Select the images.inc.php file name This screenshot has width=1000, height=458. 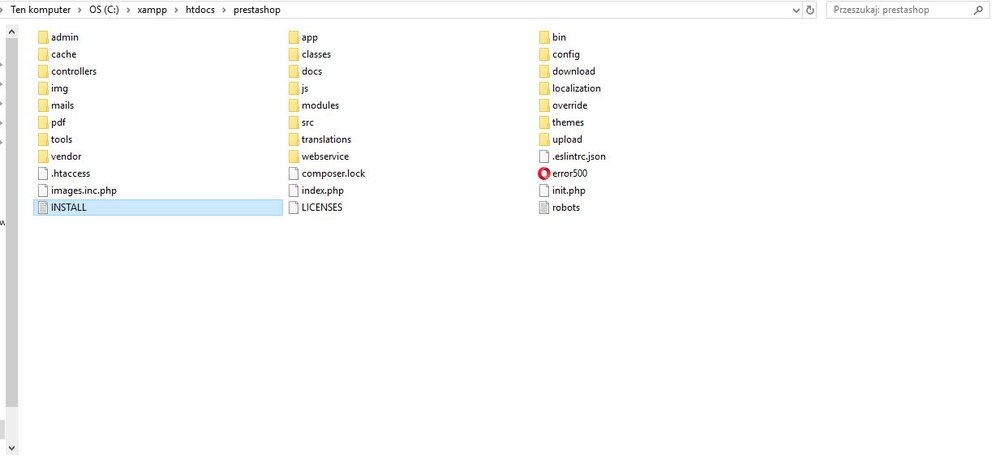(84, 190)
